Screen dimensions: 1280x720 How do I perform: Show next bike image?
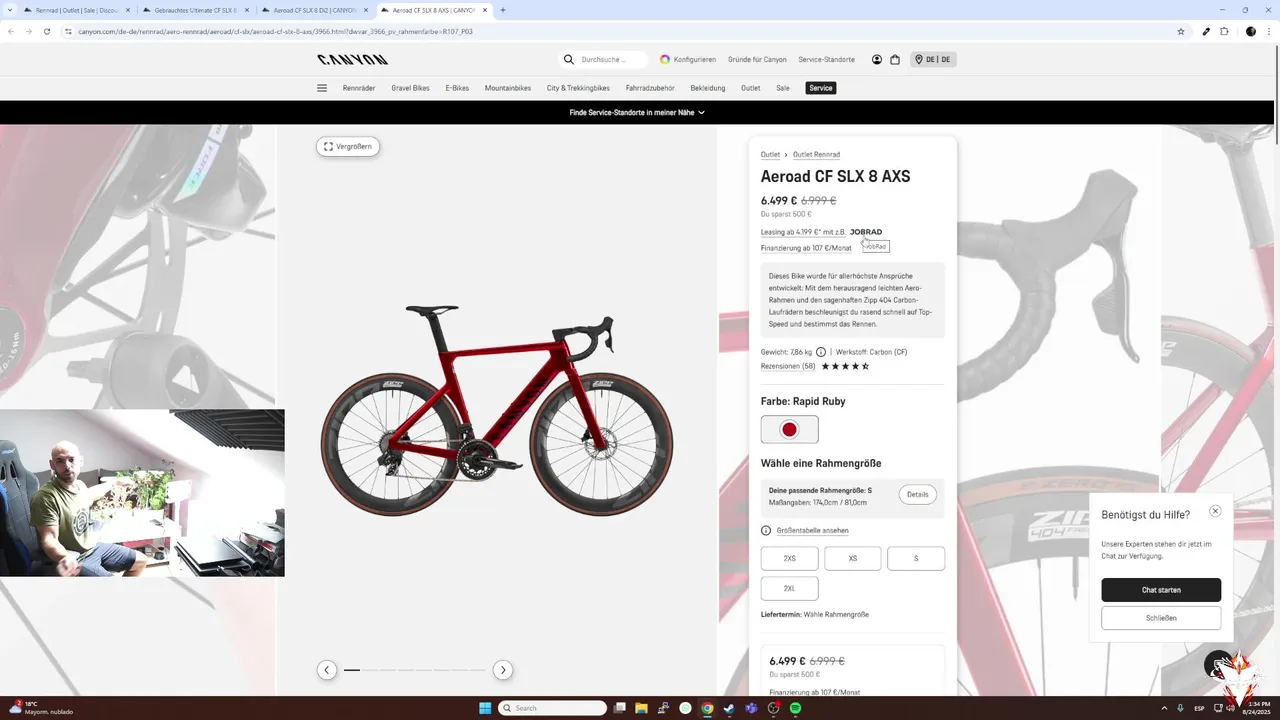(x=503, y=670)
